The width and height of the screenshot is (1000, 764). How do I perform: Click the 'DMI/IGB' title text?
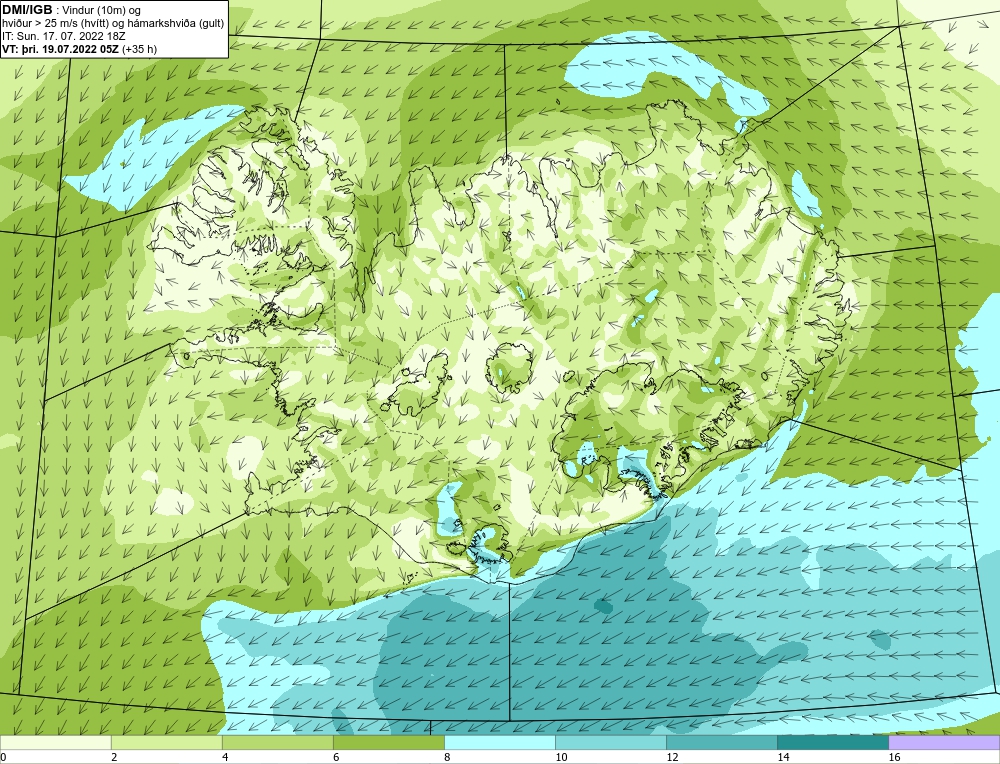(27, 10)
